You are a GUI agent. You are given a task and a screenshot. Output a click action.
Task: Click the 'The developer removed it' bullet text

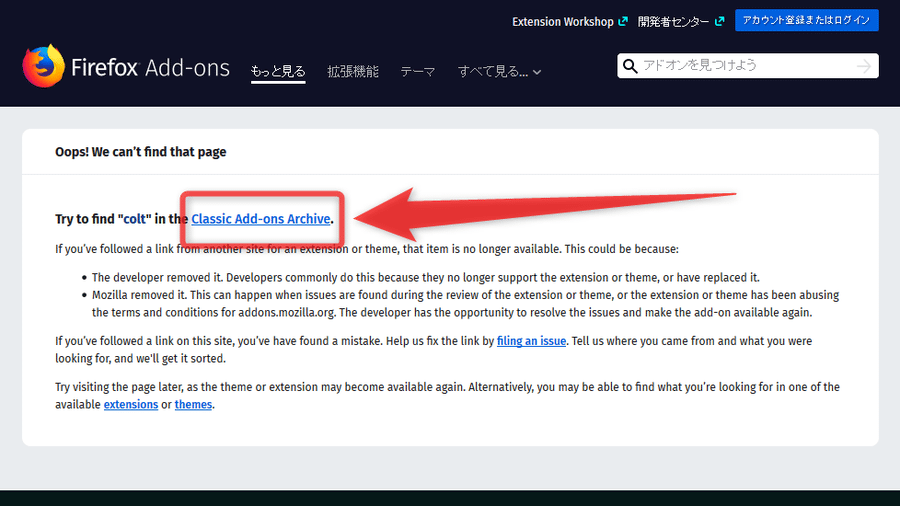click(425, 278)
